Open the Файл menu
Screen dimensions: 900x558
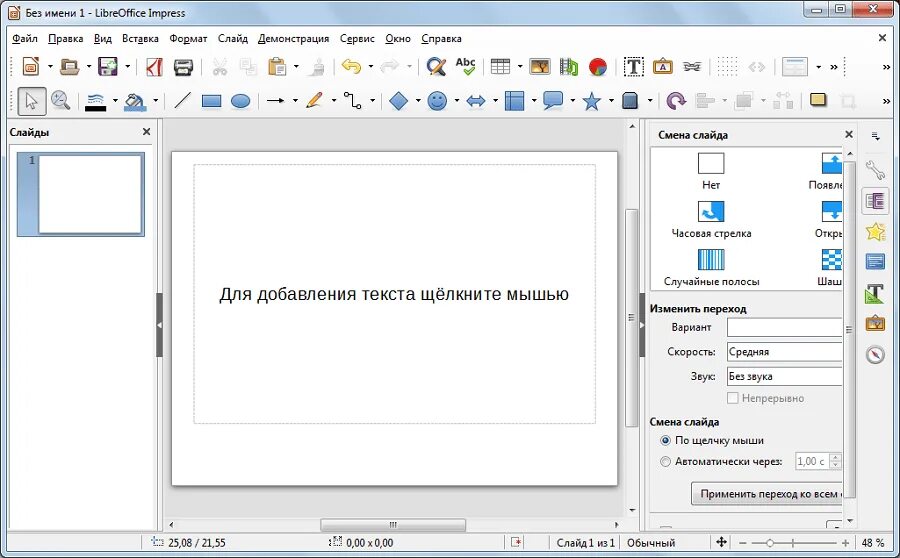(x=25, y=38)
